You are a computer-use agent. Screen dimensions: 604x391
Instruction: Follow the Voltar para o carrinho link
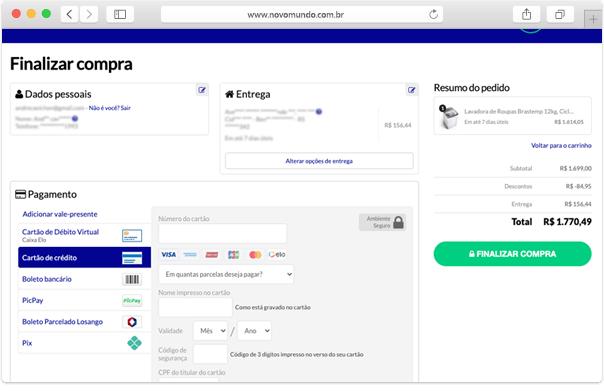[x=561, y=146]
